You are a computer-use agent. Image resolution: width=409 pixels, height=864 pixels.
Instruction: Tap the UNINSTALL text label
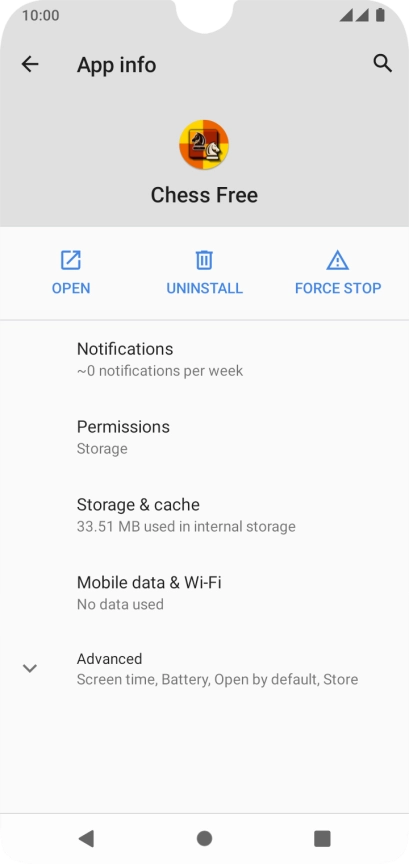click(x=204, y=288)
